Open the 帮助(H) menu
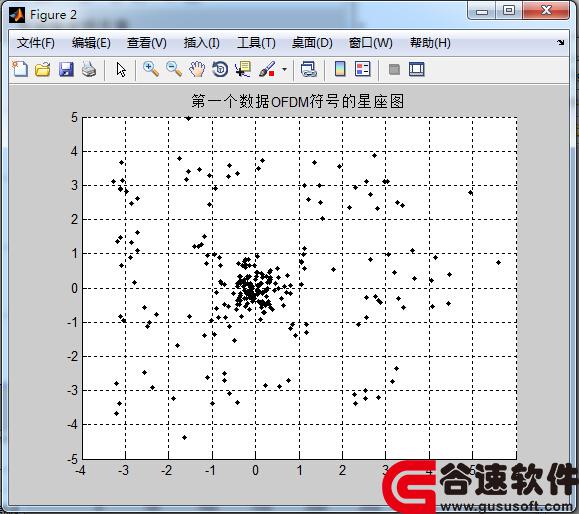 click(x=430, y=43)
